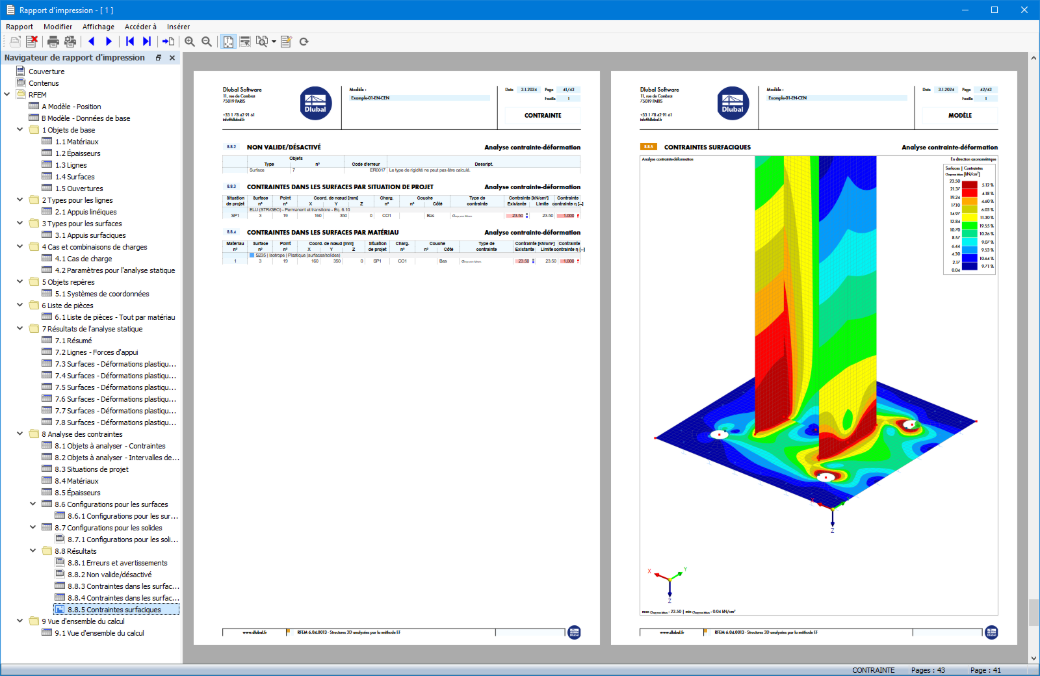The image size is (1040, 676).
Task: Select 1.1 Matériaux tree item
Action: coord(77,141)
